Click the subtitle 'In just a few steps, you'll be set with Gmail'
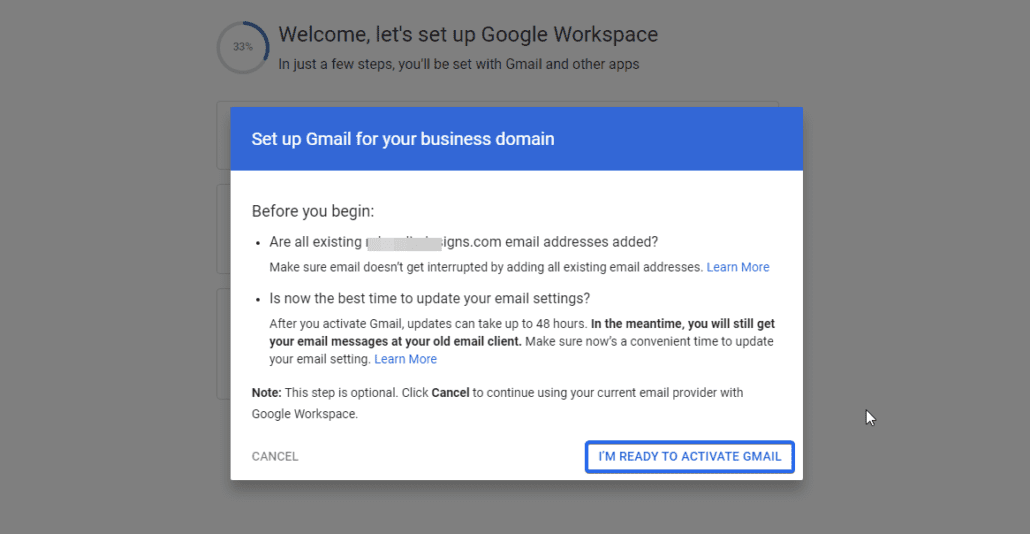The height and width of the screenshot is (534, 1030). [x=459, y=64]
